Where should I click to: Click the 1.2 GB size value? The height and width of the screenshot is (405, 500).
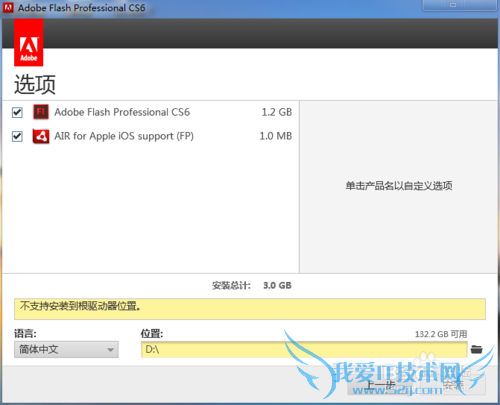coord(277,112)
